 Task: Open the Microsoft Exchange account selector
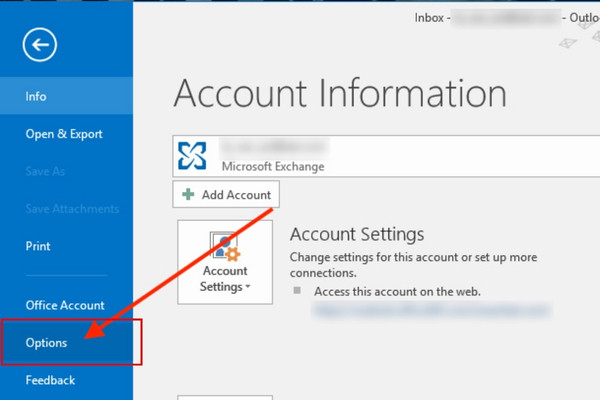[x=386, y=156]
